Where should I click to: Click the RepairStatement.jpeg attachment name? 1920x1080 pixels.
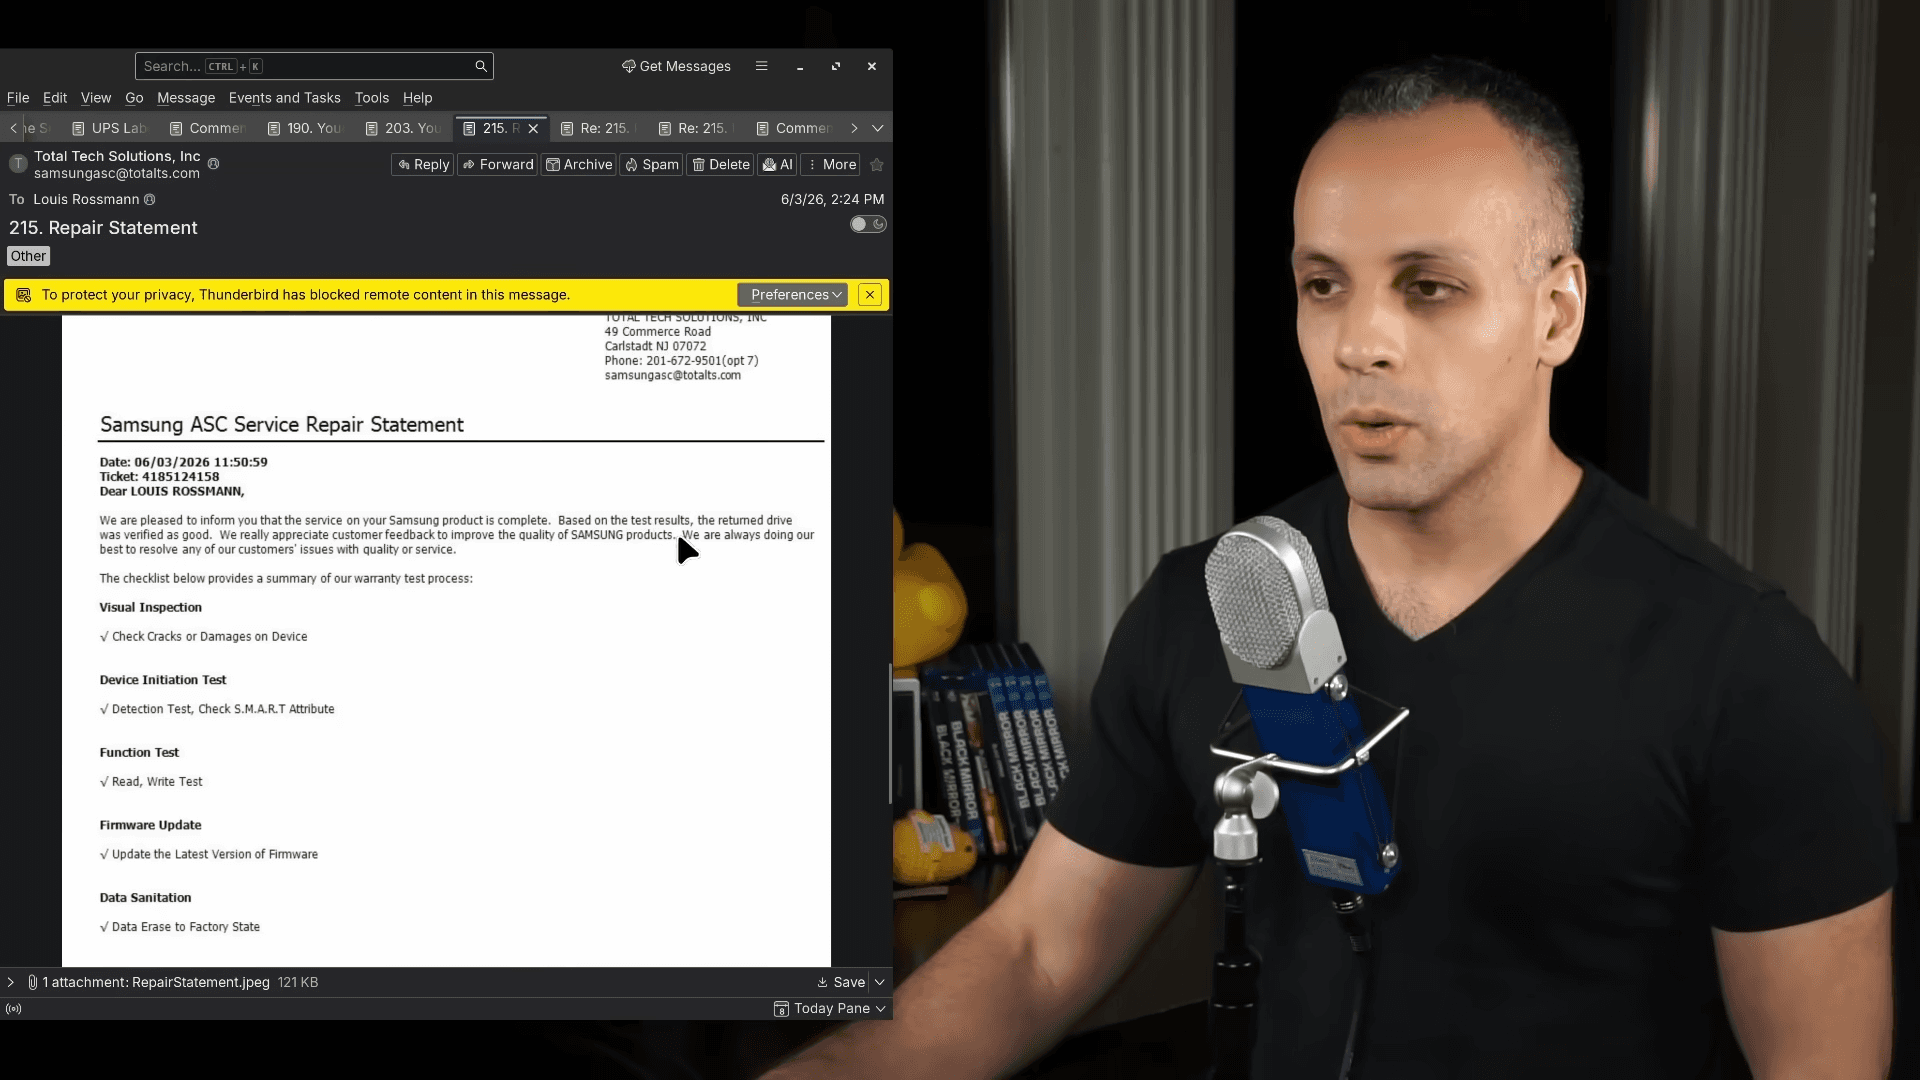[201, 982]
